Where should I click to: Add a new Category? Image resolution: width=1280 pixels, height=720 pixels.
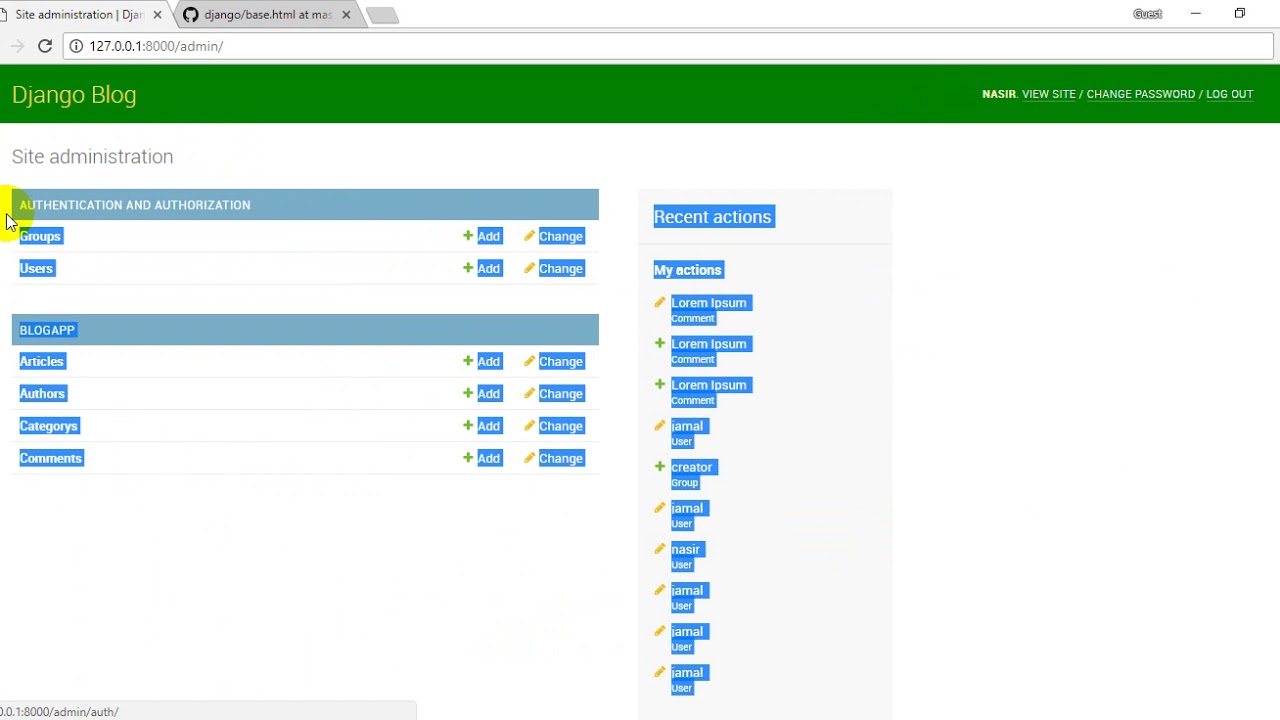482,426
